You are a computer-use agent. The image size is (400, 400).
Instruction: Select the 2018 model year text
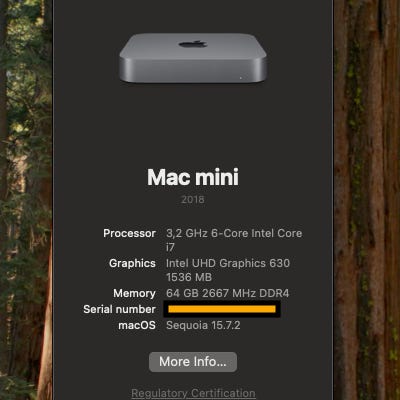coord(193,199)
